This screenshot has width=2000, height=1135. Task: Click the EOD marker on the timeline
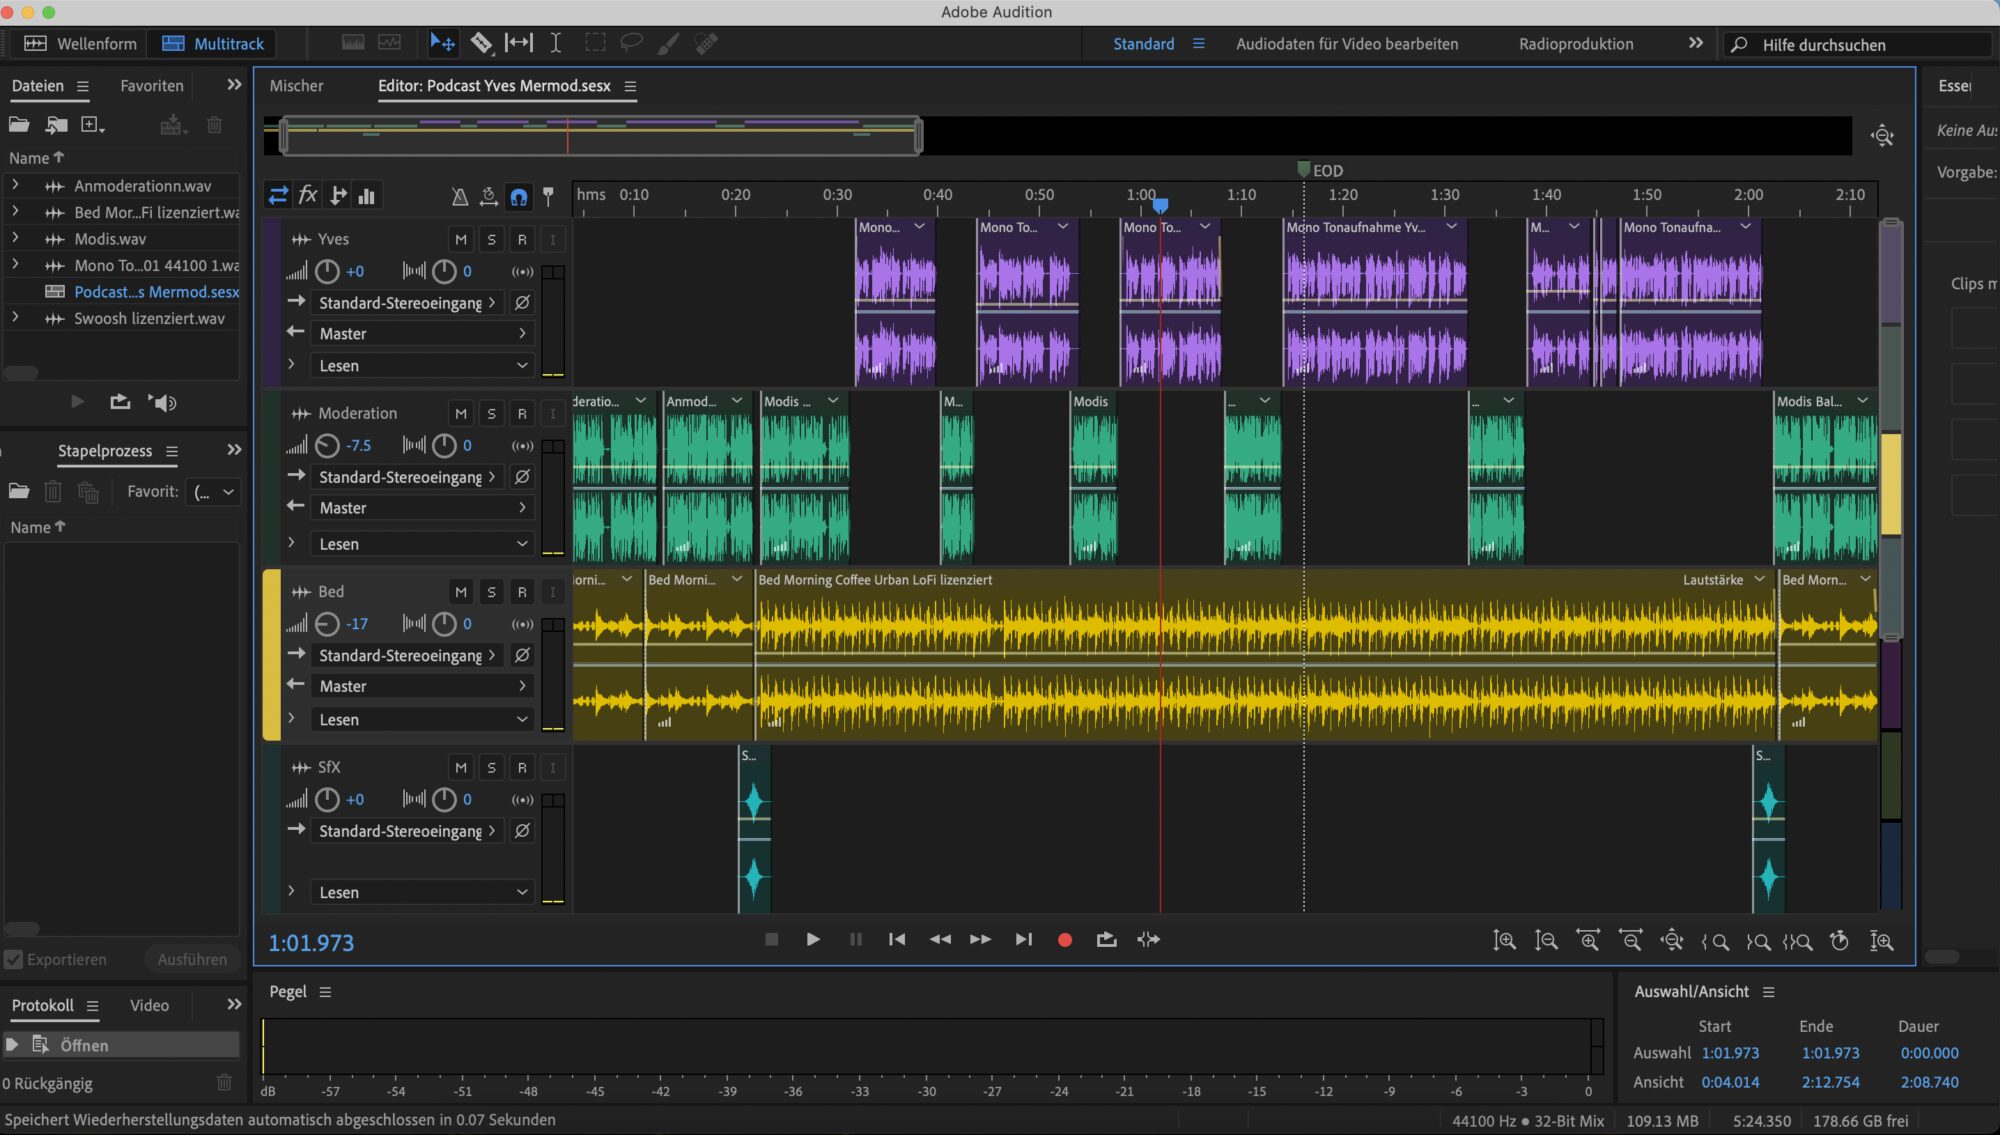(1303, 170)
